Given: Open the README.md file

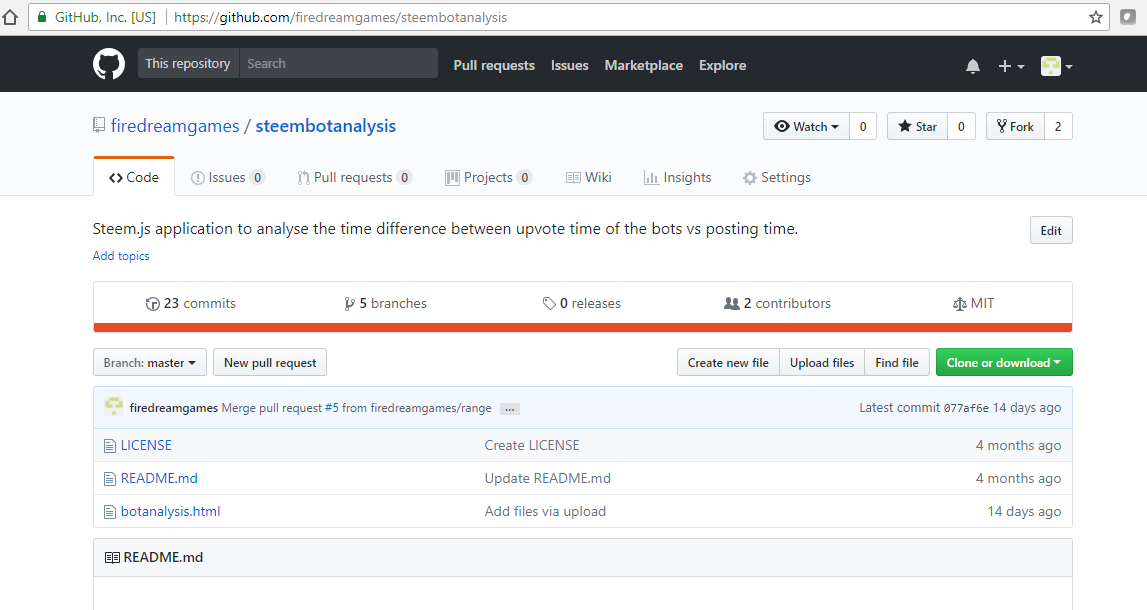Looking at the screenshot, I should click(x=159, y=478).
